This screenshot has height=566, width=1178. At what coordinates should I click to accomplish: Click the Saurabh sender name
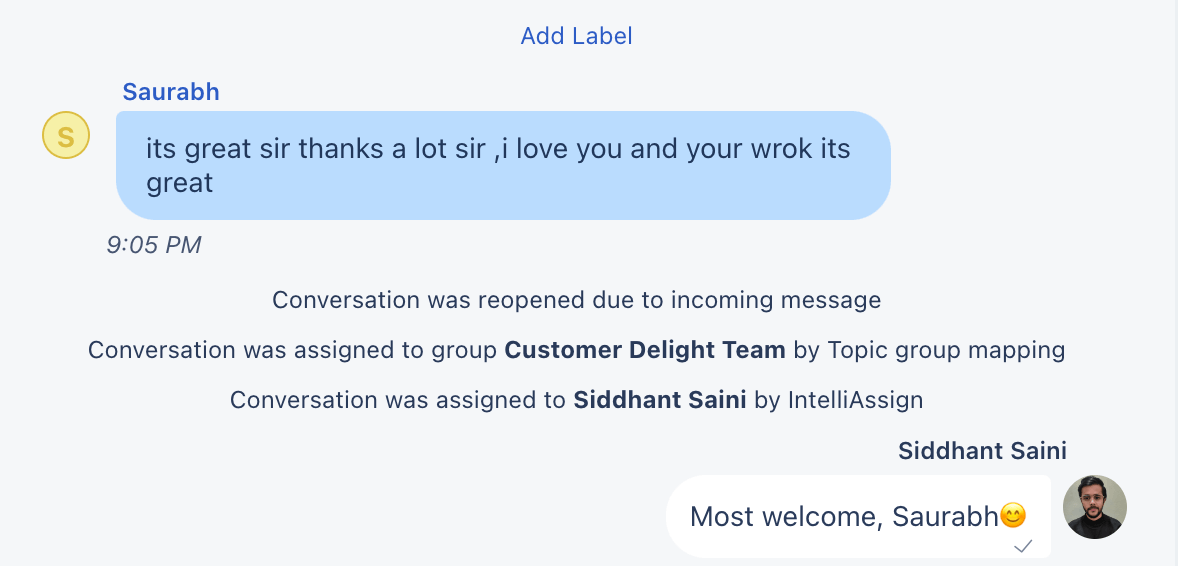pyautogui.click(x=171, y=92)
